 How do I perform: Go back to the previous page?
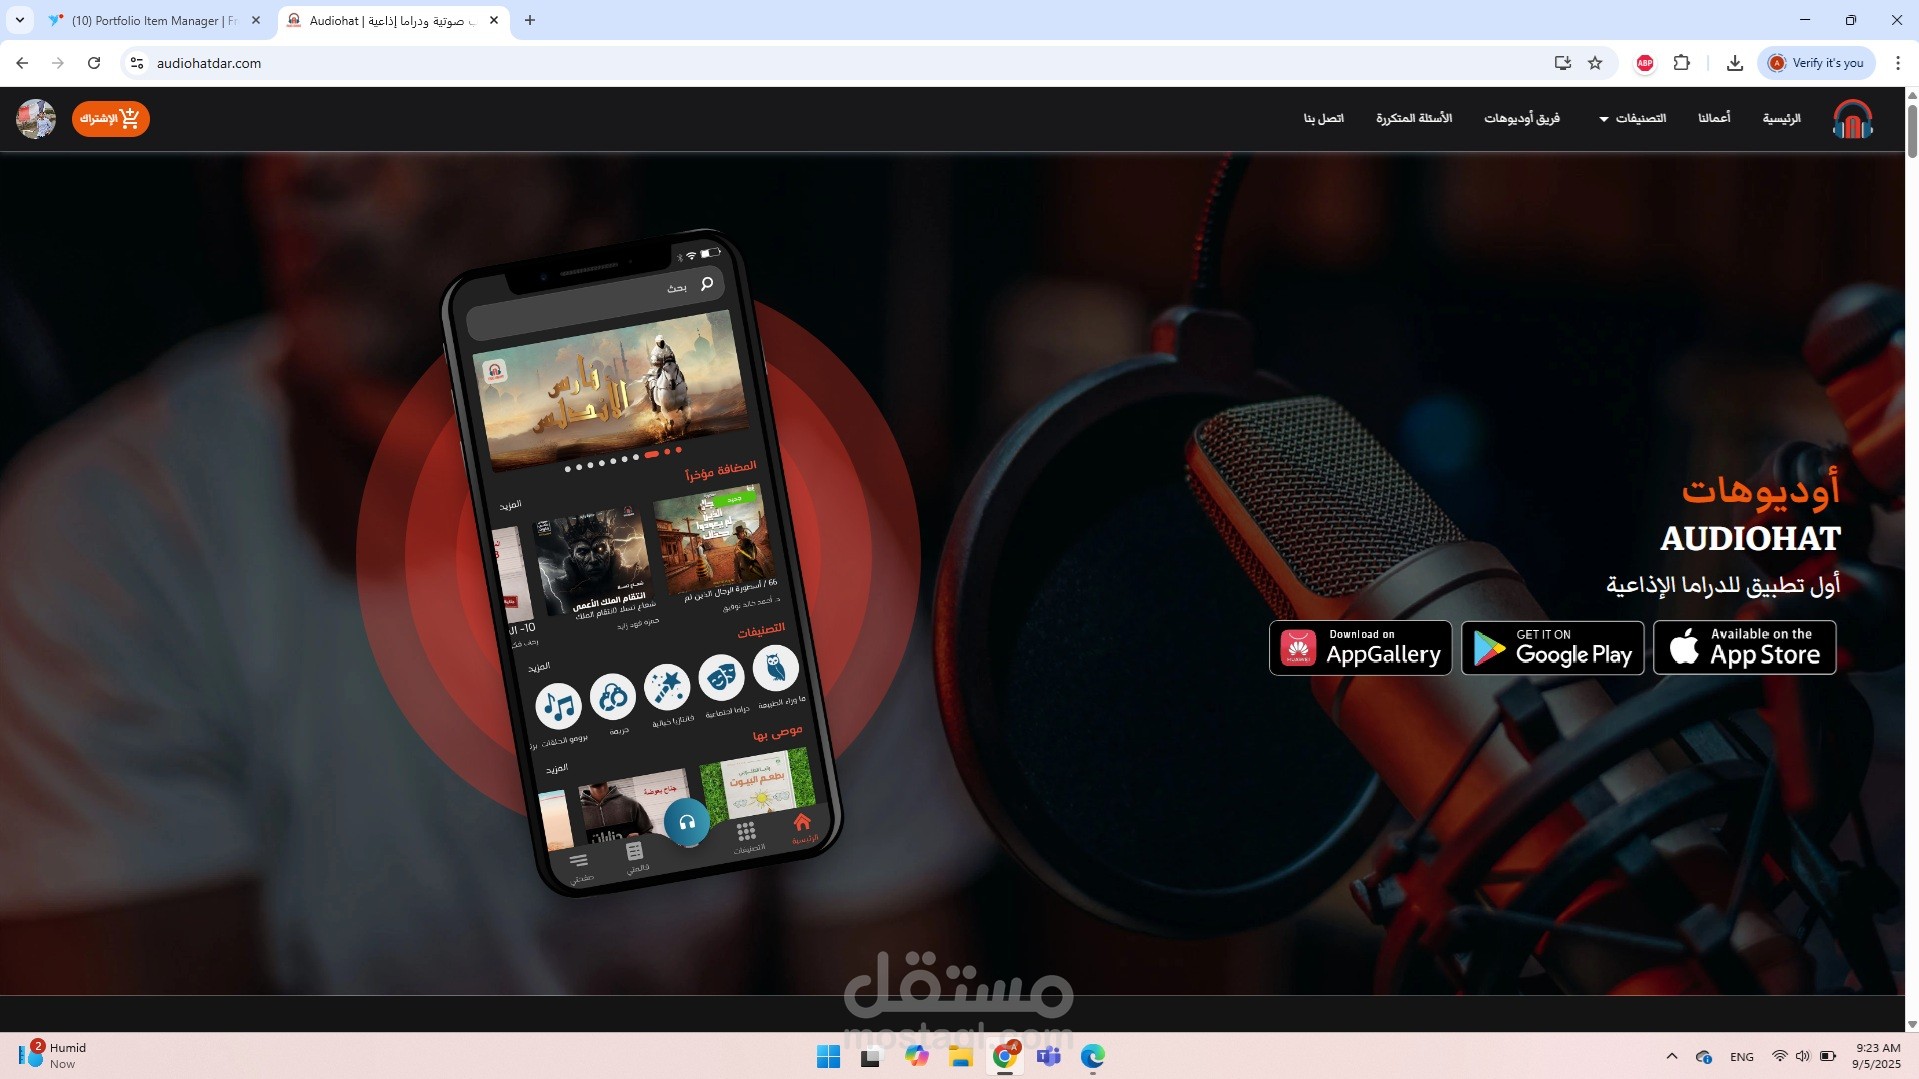(22, 63)
